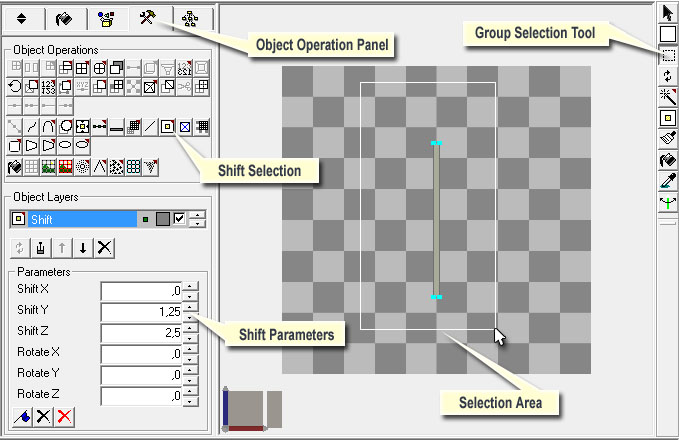
Task: Decrease the Shift Z value with down spinner
Action: point(191,337)
